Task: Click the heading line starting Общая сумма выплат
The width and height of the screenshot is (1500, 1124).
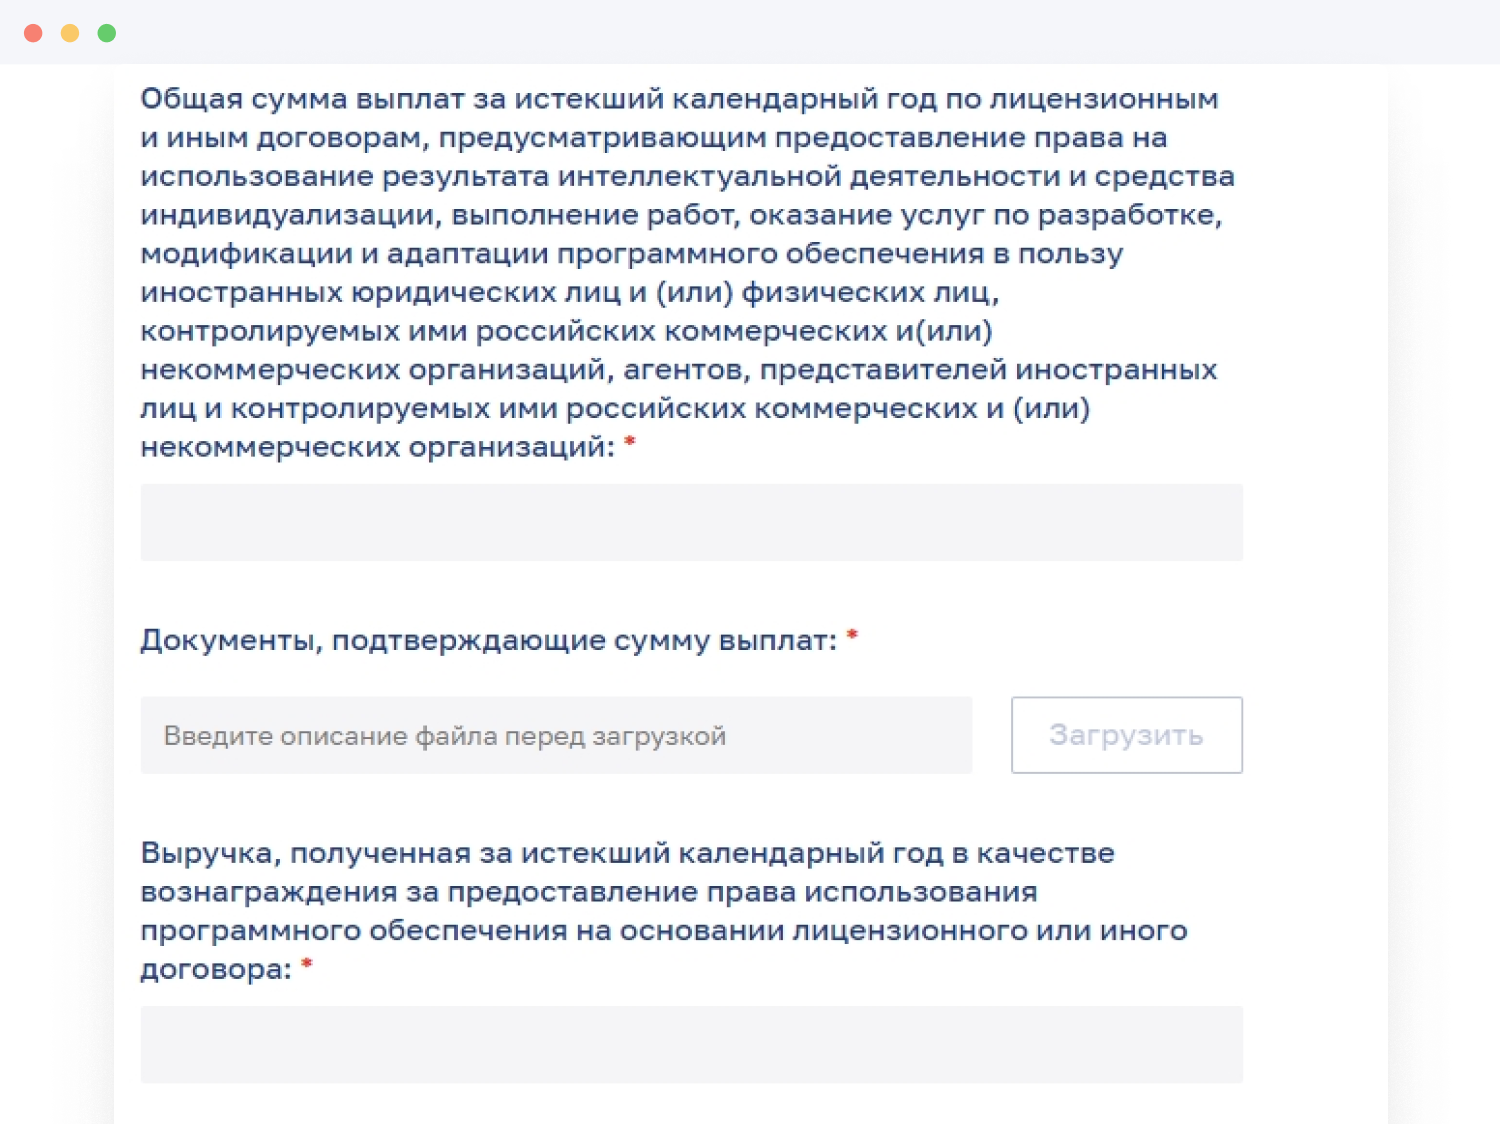Action: 678,99
